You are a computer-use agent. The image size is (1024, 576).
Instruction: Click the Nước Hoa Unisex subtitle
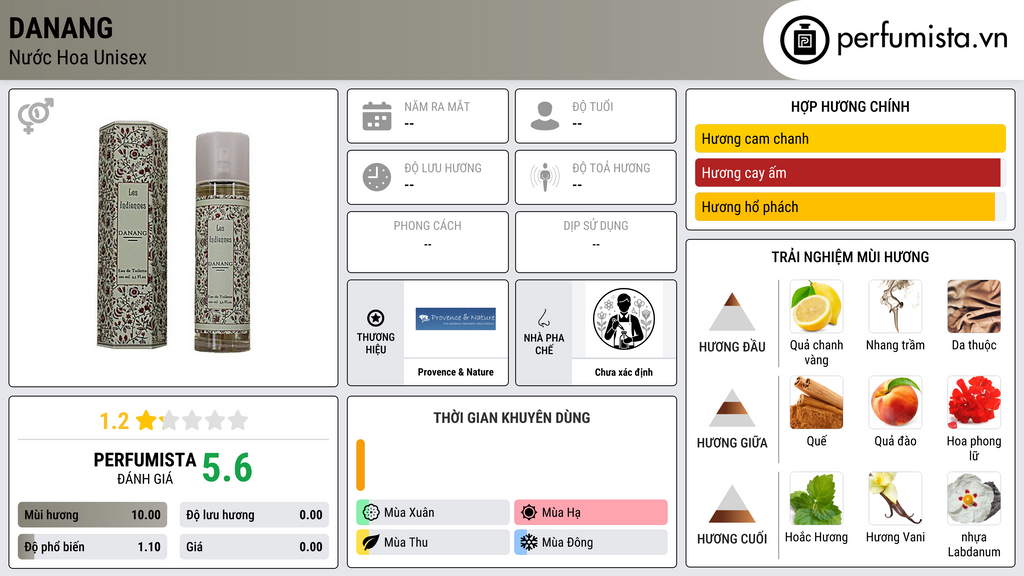click(78, 57)
